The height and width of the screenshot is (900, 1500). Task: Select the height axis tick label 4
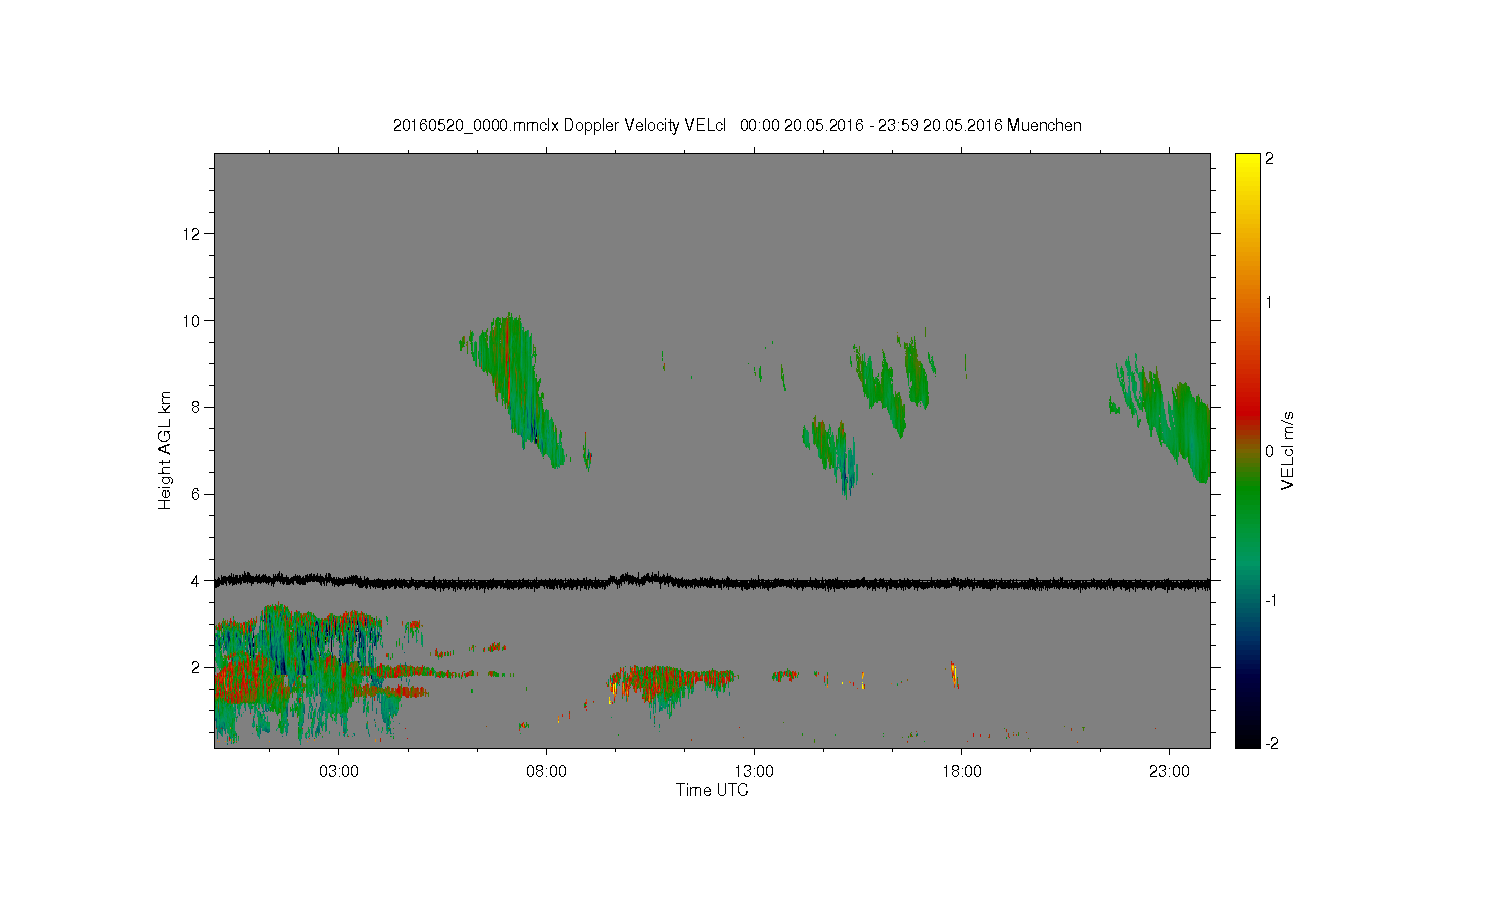pos(197,581)
